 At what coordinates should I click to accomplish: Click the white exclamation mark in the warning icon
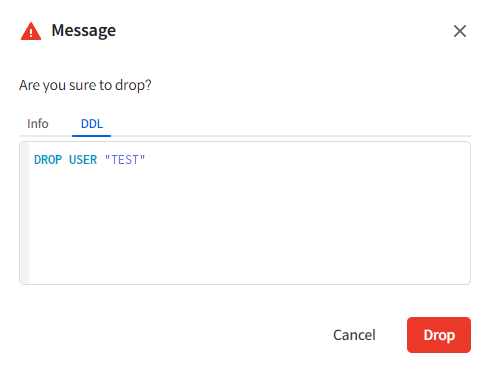pos(31,33)
